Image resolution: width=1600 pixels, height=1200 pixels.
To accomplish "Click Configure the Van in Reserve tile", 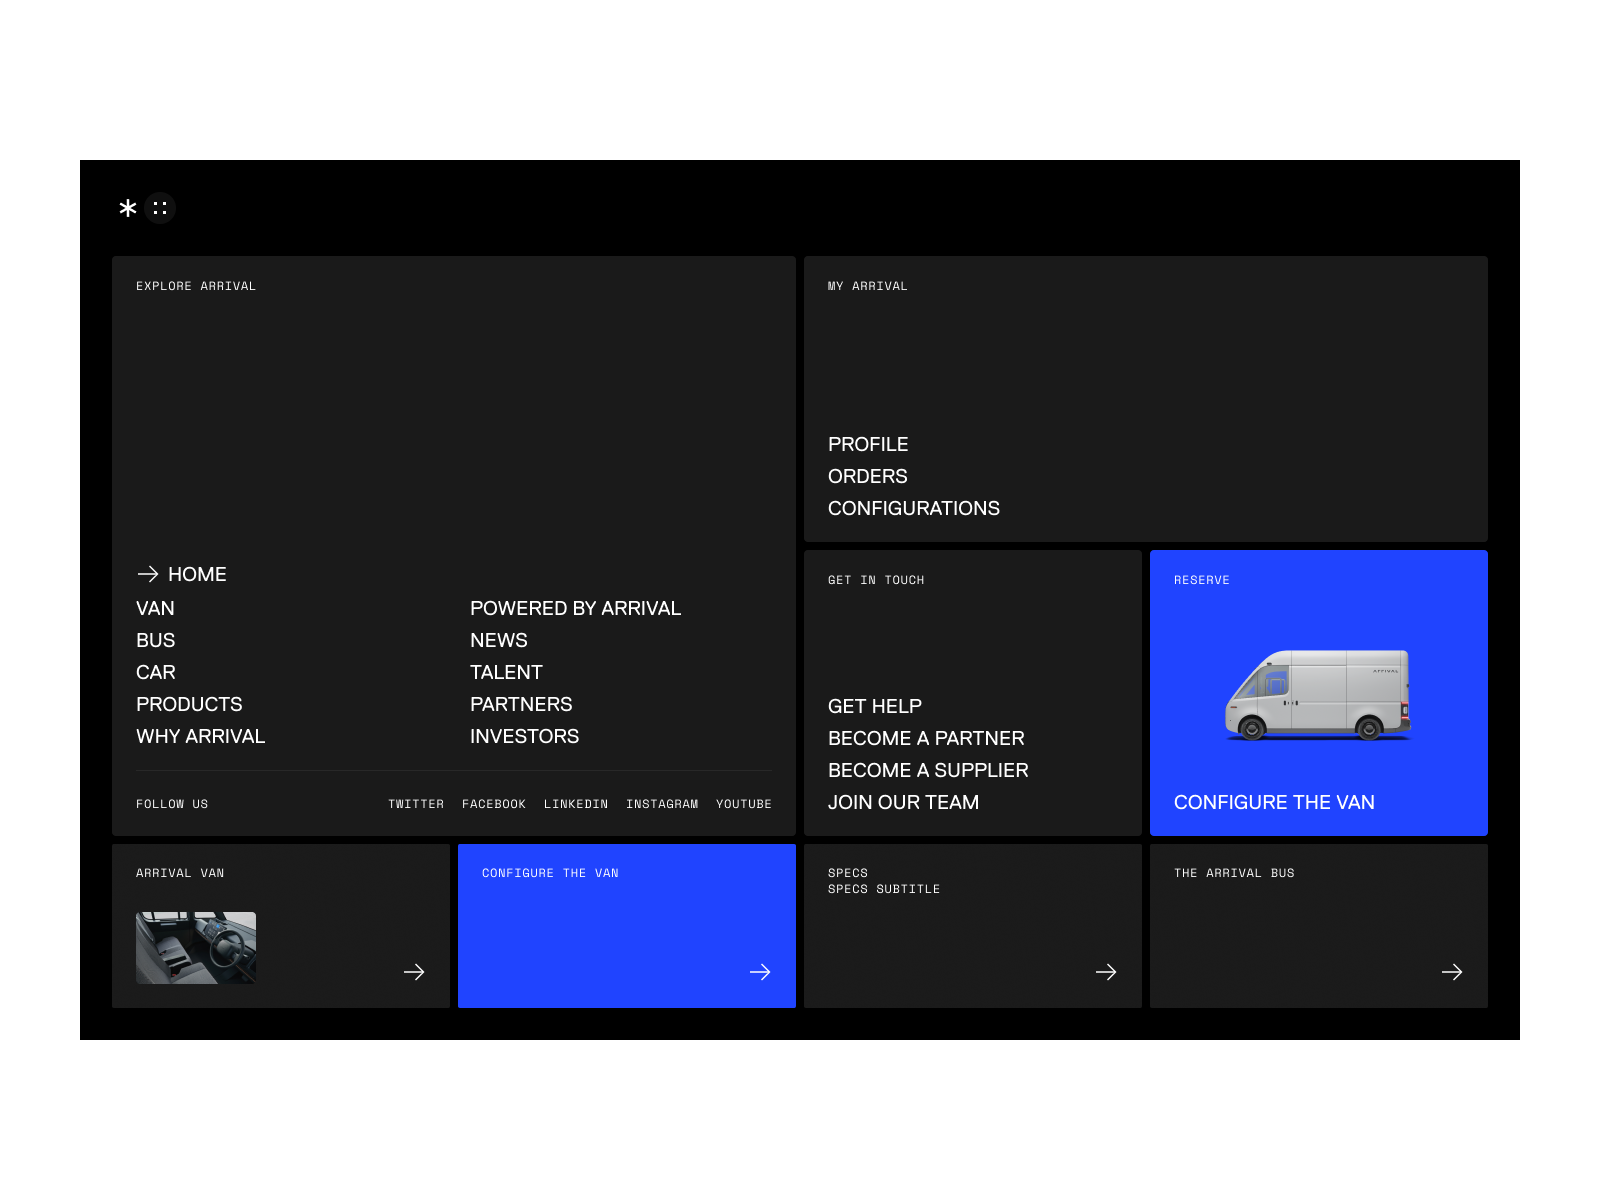I will [x=1274, y=802].
